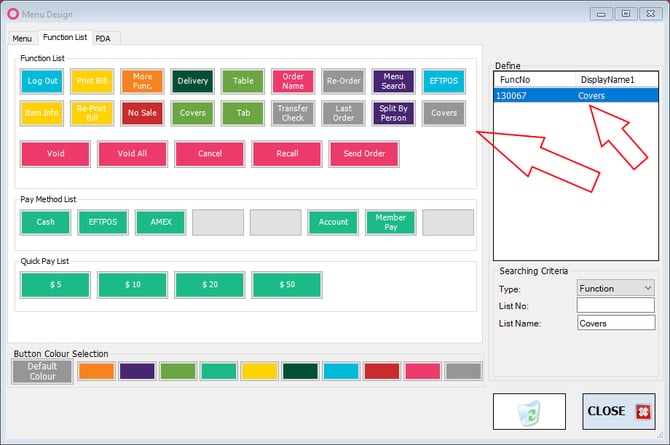This screenshot has height=445, width=670.
Task: Choose the Void All function button
Action: click(x=132, y=153)
